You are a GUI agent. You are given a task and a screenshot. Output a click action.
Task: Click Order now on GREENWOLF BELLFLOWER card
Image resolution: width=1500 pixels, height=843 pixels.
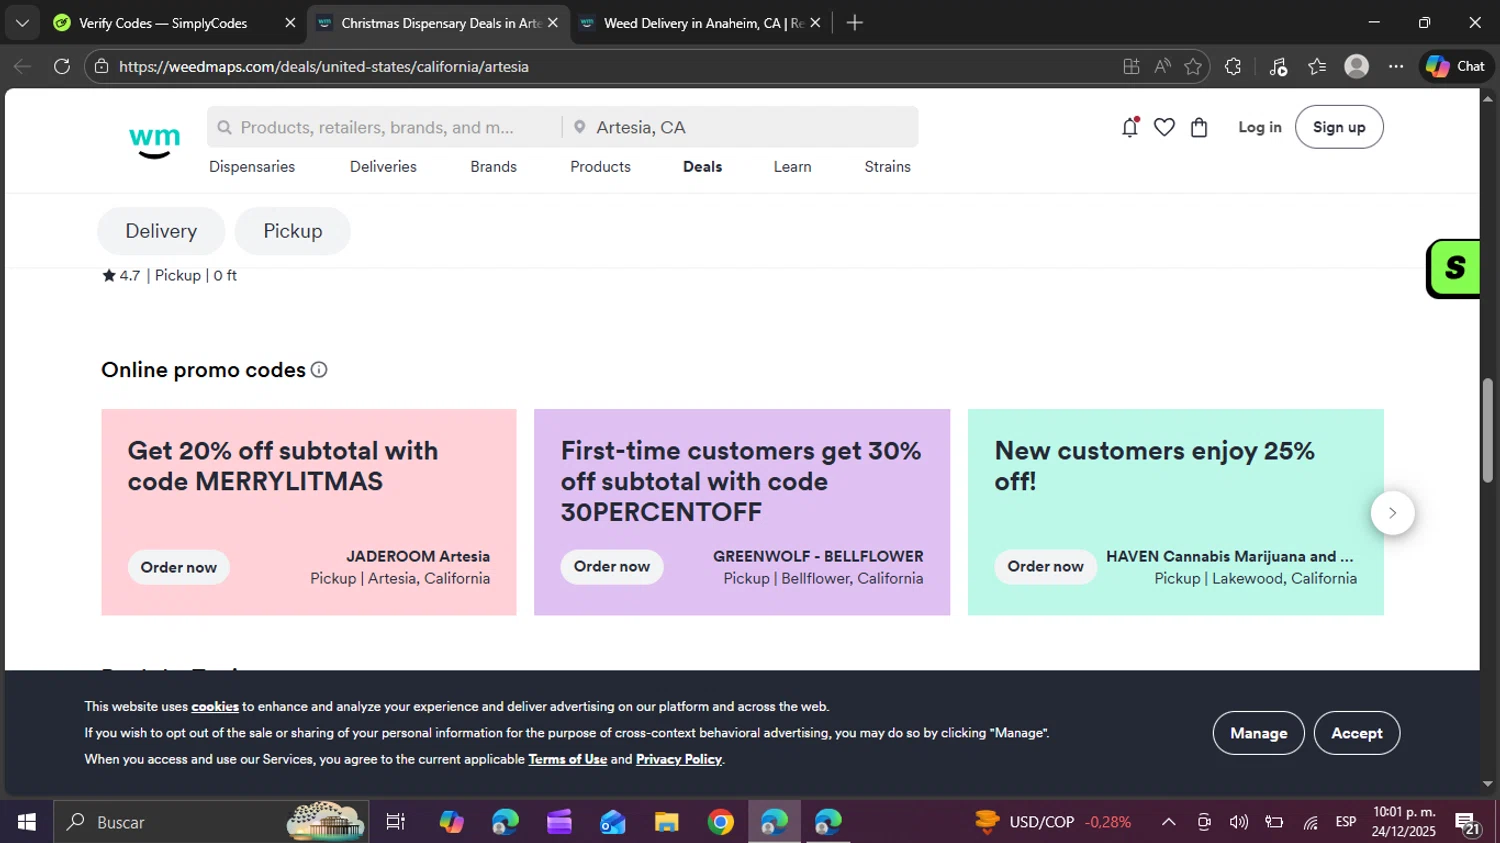[x=612, y=566]
